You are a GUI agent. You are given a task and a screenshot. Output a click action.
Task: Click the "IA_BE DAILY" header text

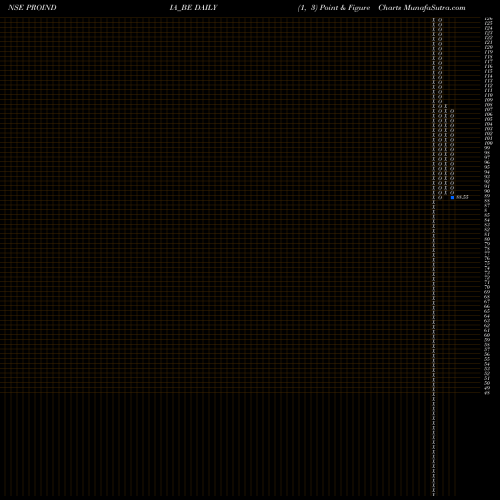[193, 8]
